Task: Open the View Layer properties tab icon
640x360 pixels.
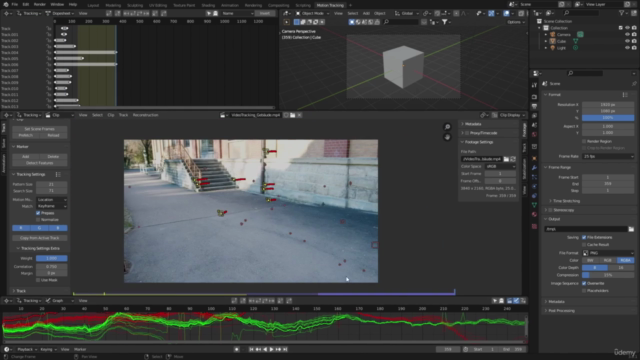Action: click(534, 116)
